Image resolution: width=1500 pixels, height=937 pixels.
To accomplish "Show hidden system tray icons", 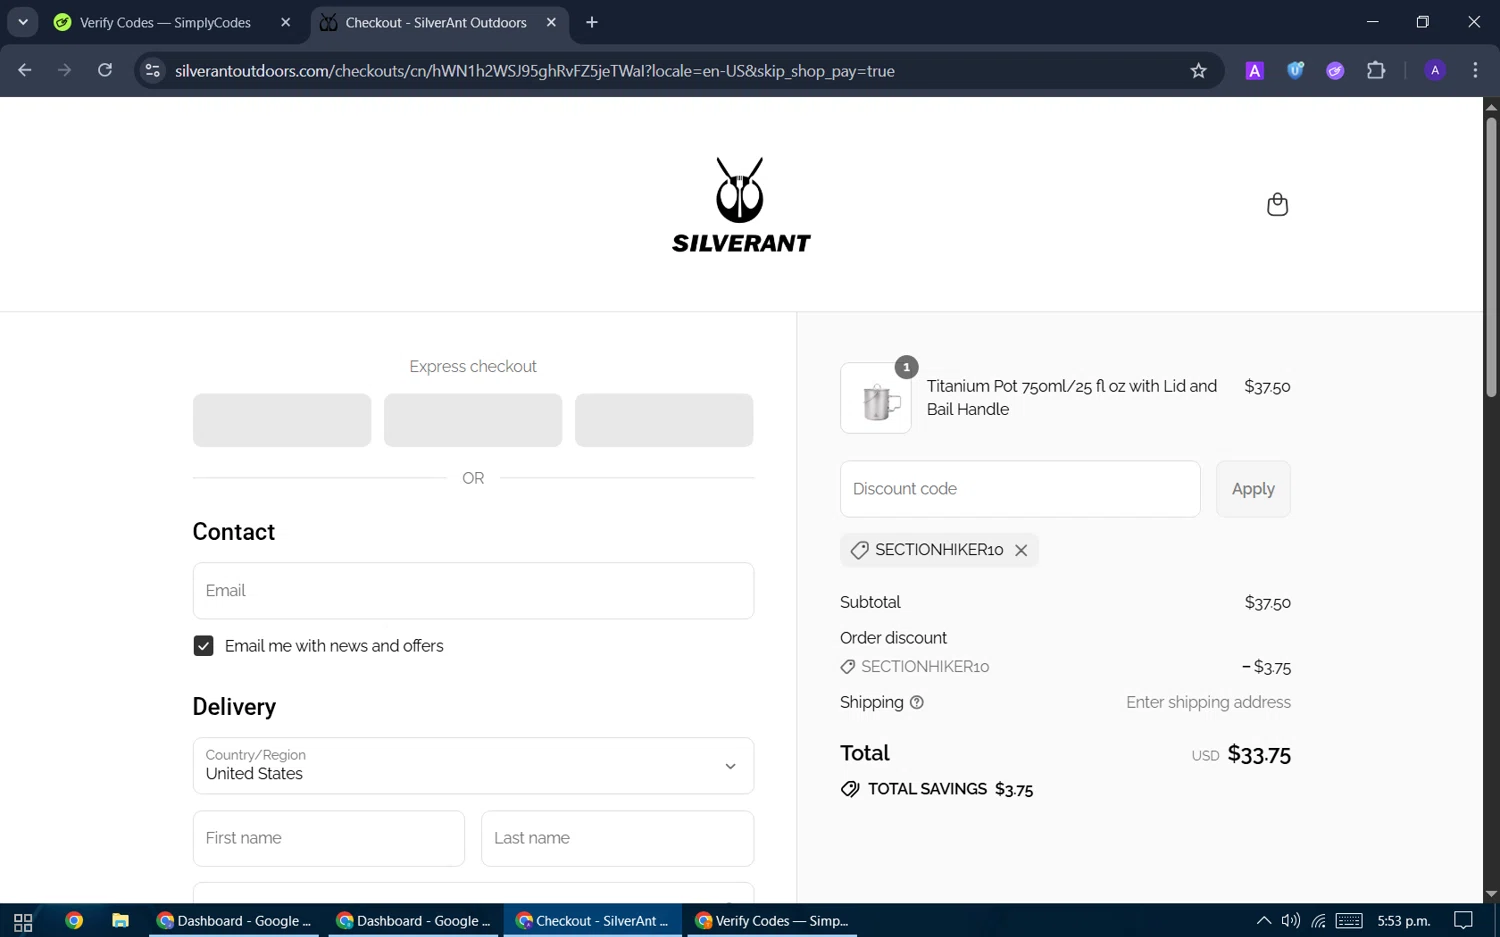I will click(1264, 921).
